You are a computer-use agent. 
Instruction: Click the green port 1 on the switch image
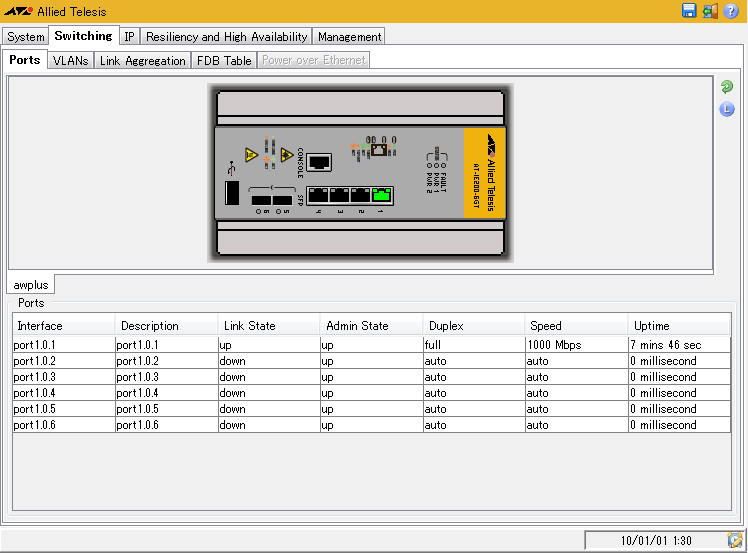click(381, 195)
